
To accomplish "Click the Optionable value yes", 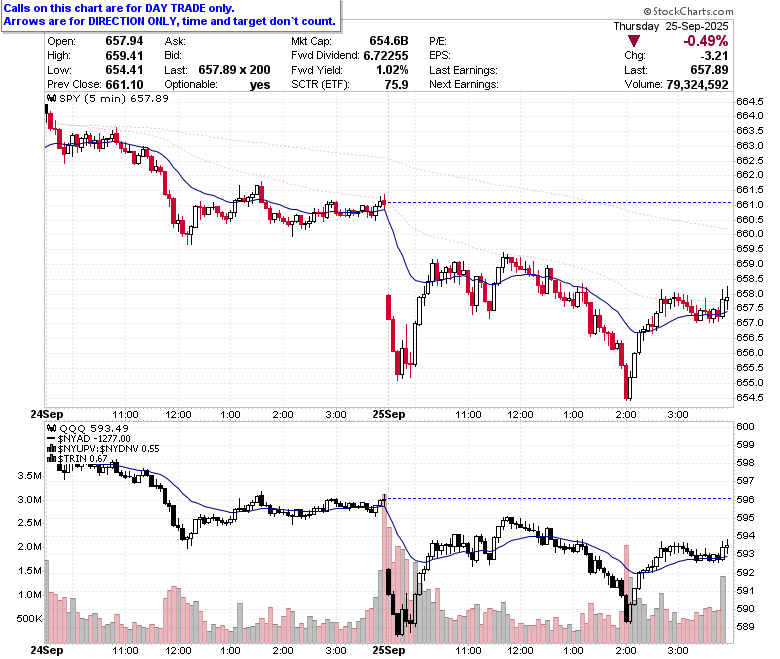I will pos(260,85).
